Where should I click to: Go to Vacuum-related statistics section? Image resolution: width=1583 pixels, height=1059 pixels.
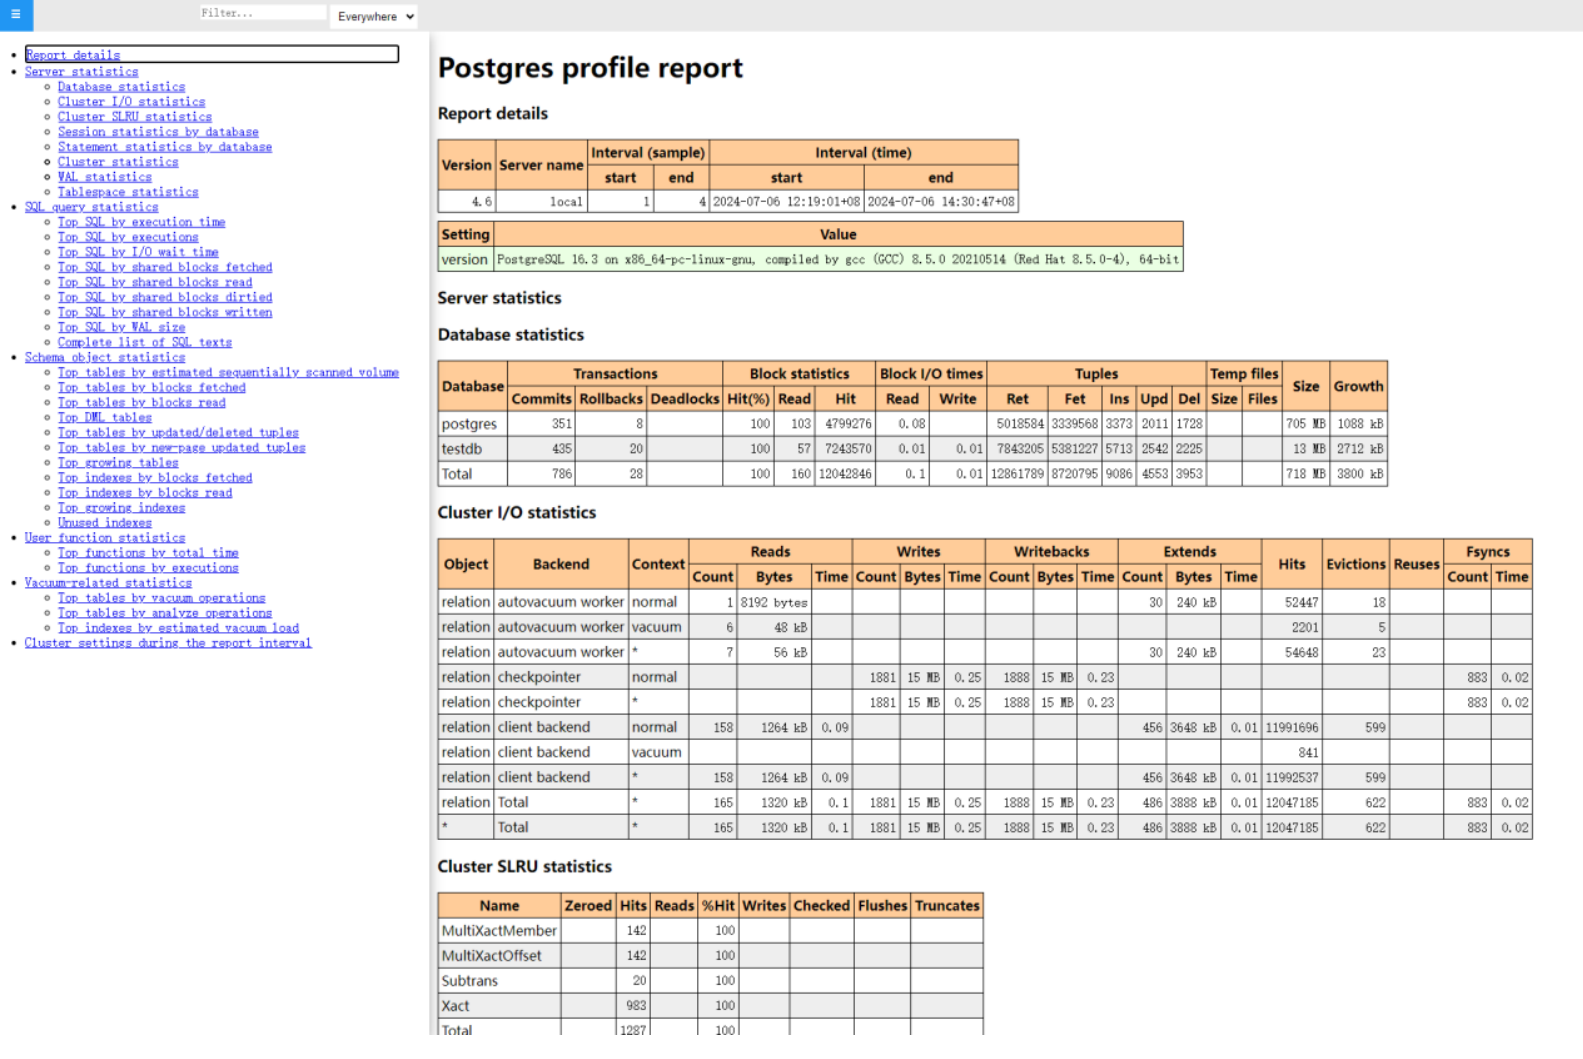pos(108,582)
